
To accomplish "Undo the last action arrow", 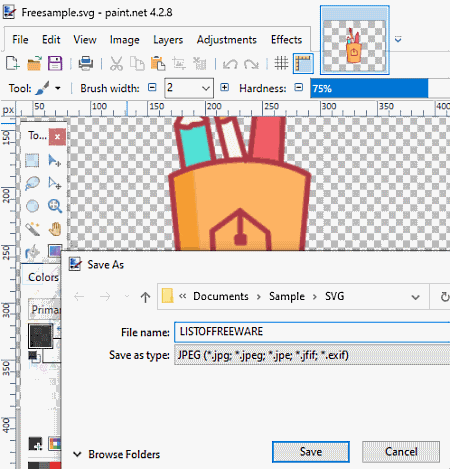I will pyautogui.click(x=230, y=63).
